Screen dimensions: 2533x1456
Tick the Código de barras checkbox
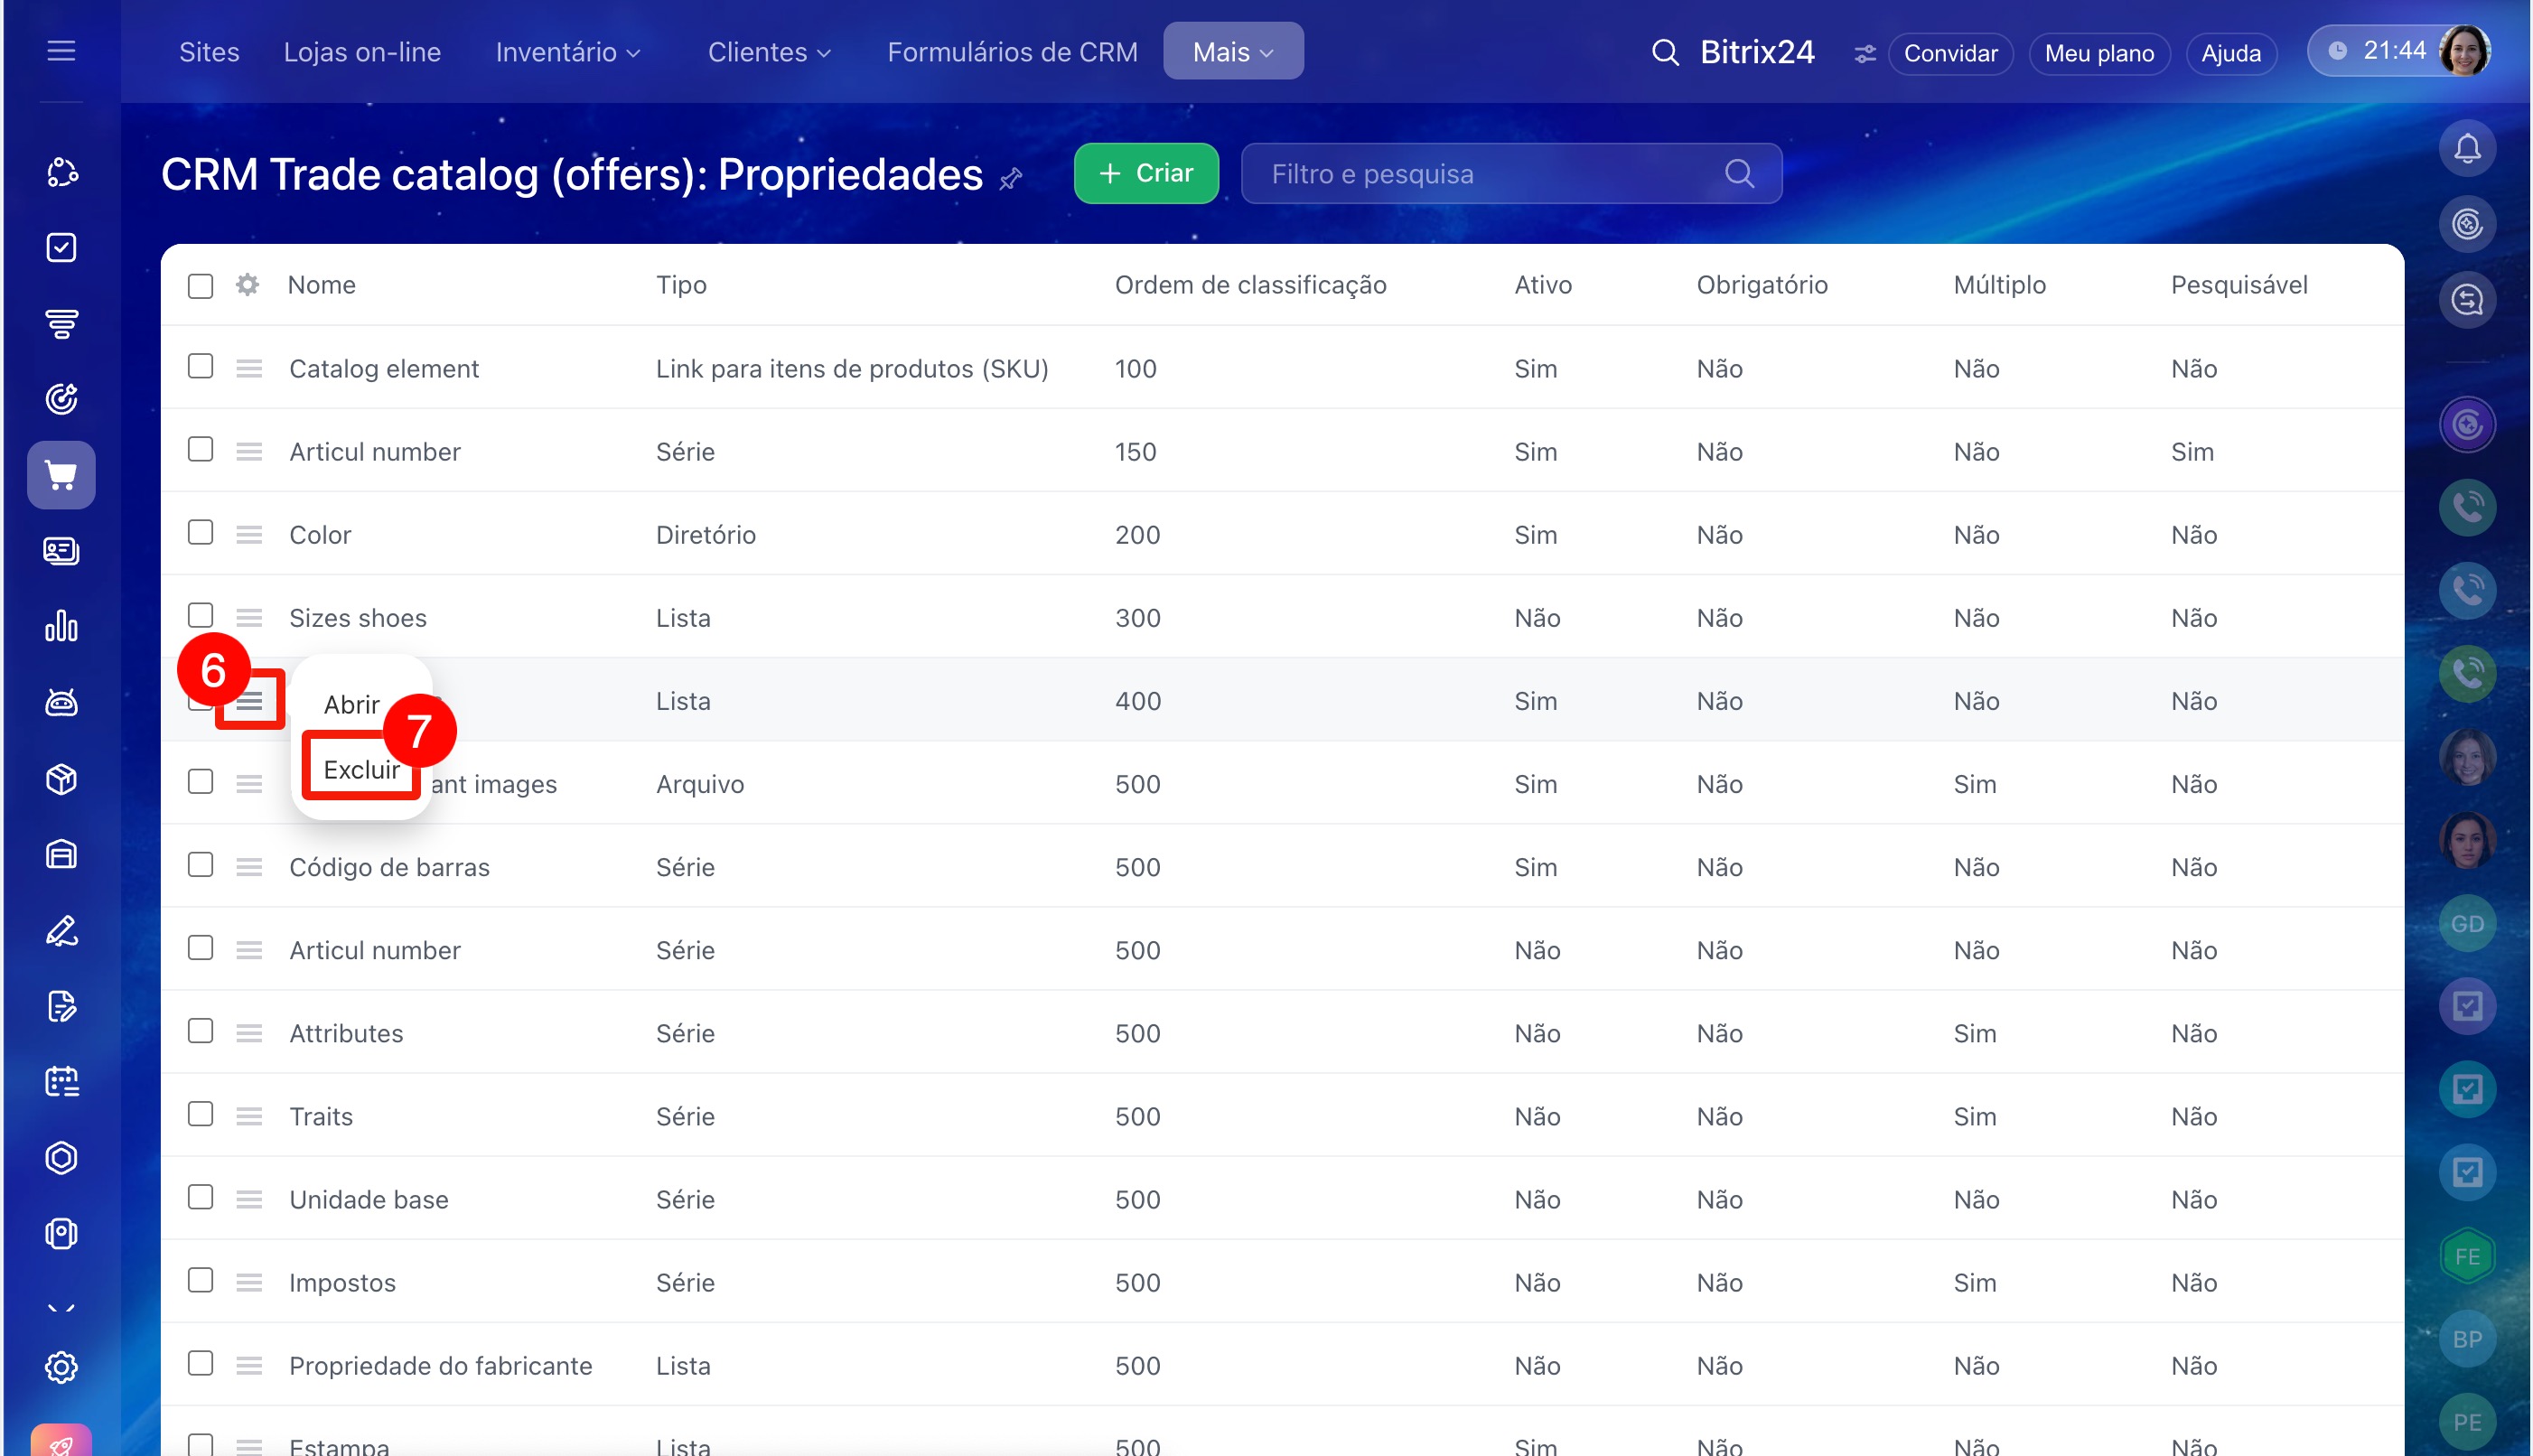[200, 865]
